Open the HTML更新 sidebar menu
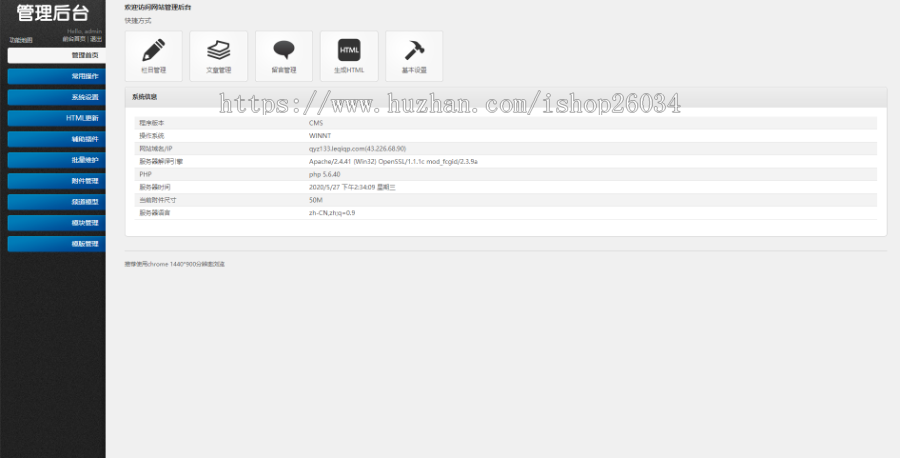 [x=56, y=118]
